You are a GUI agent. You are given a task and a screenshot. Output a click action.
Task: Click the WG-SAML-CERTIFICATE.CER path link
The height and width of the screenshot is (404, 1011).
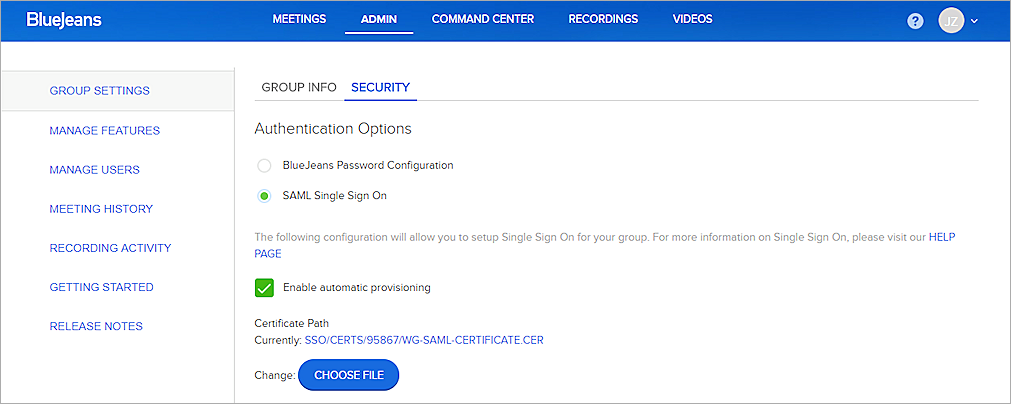pos(424,340)
